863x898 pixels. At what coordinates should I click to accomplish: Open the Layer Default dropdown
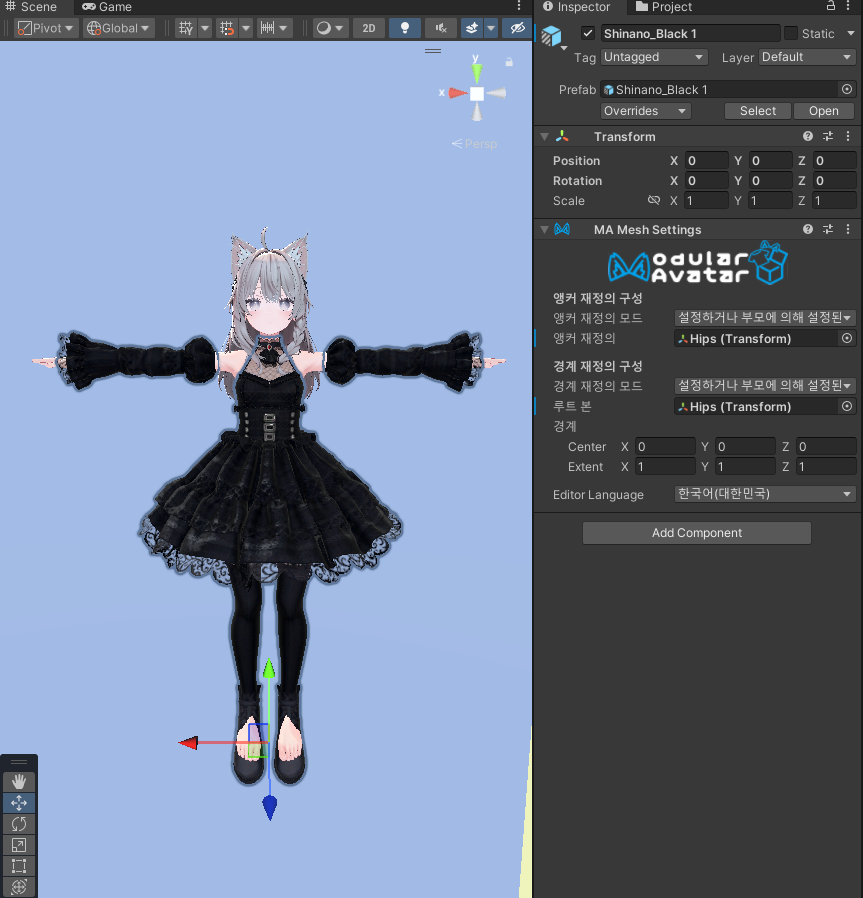(807, 57)
